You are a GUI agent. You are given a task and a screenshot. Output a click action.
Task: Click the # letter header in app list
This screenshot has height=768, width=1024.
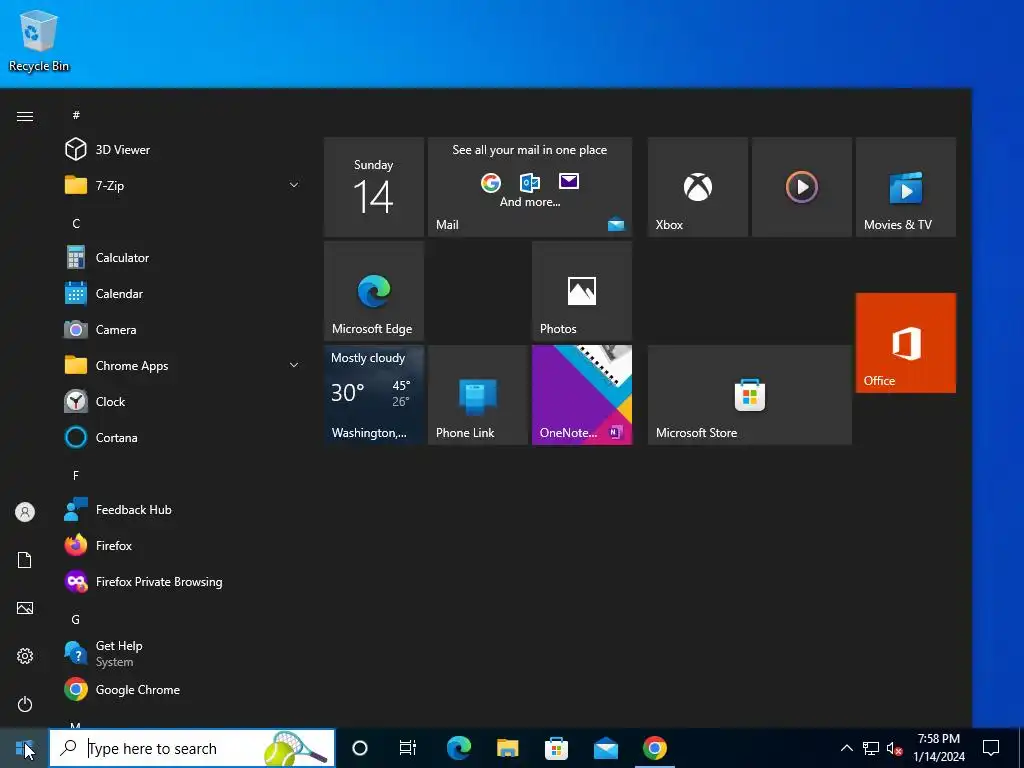[x=76, y=115]
